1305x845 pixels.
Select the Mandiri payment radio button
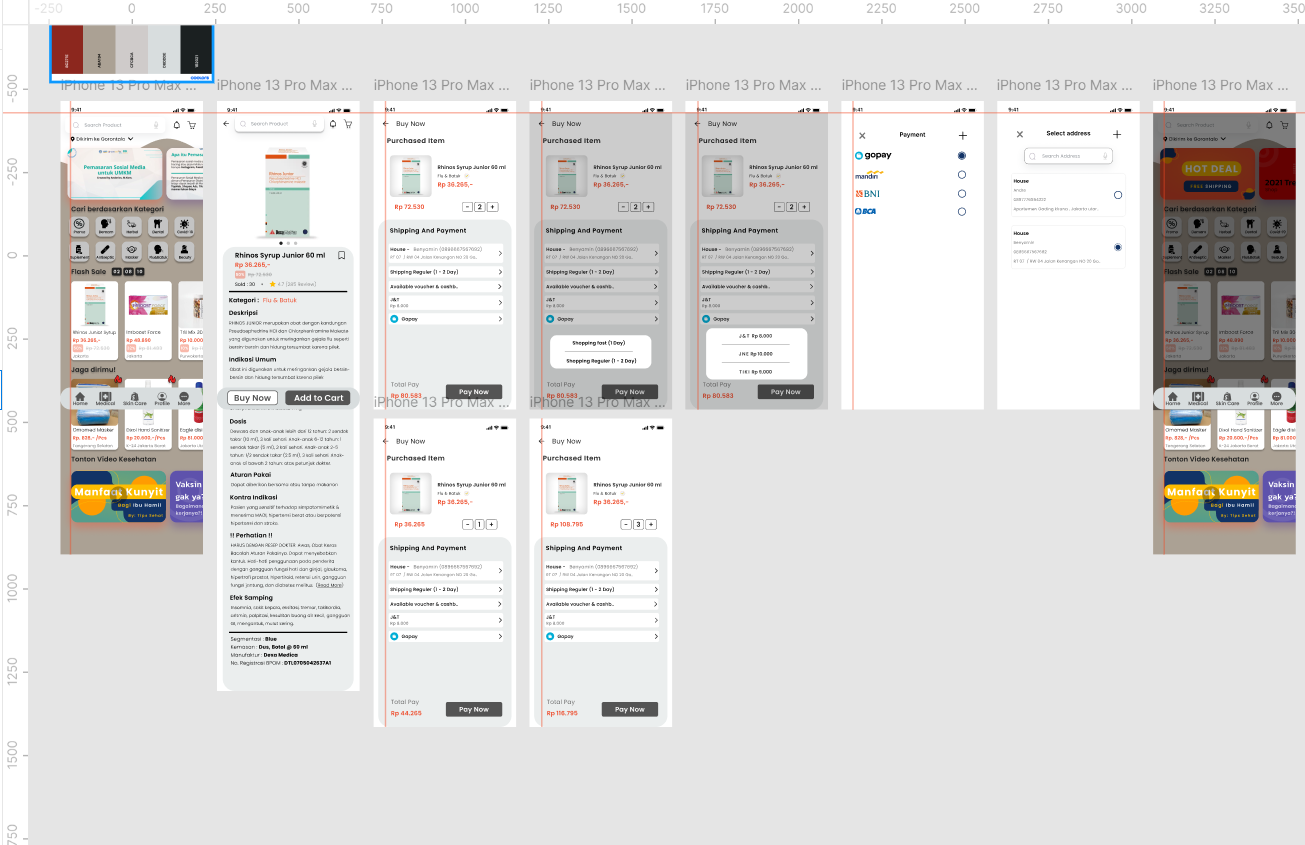coord(962,174)
